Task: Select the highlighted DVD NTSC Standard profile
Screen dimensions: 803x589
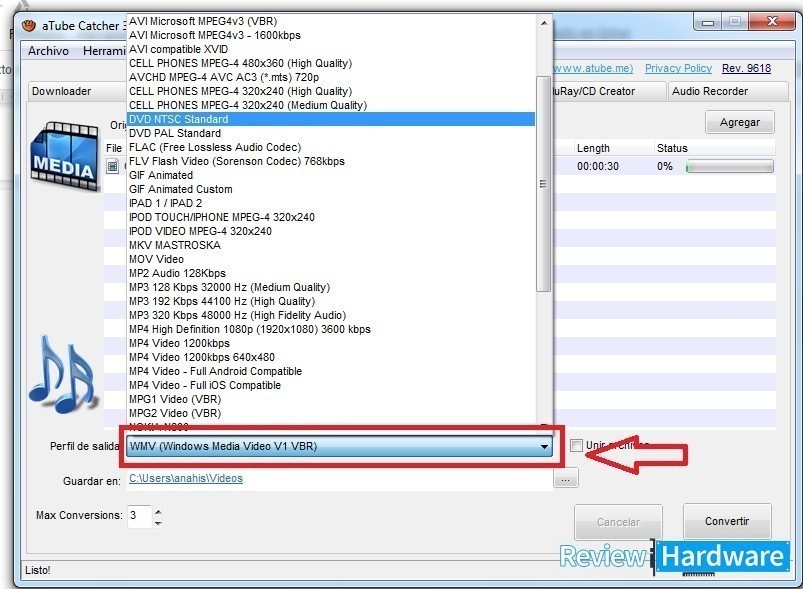Action: point(331,119)
